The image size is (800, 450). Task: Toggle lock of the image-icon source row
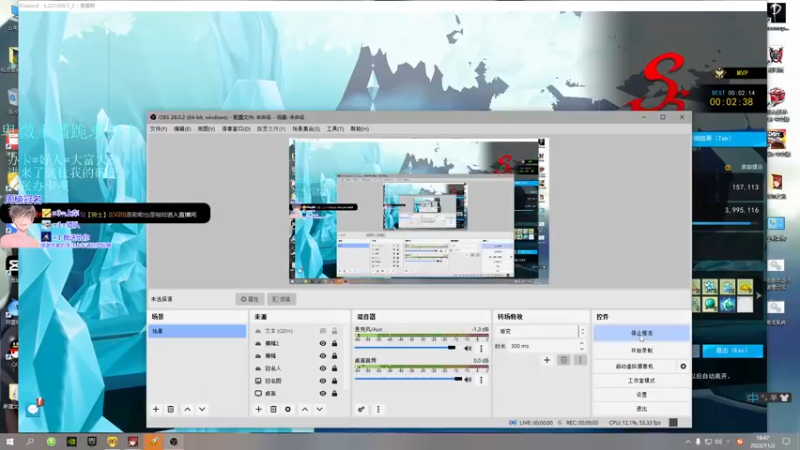[335, 381]
